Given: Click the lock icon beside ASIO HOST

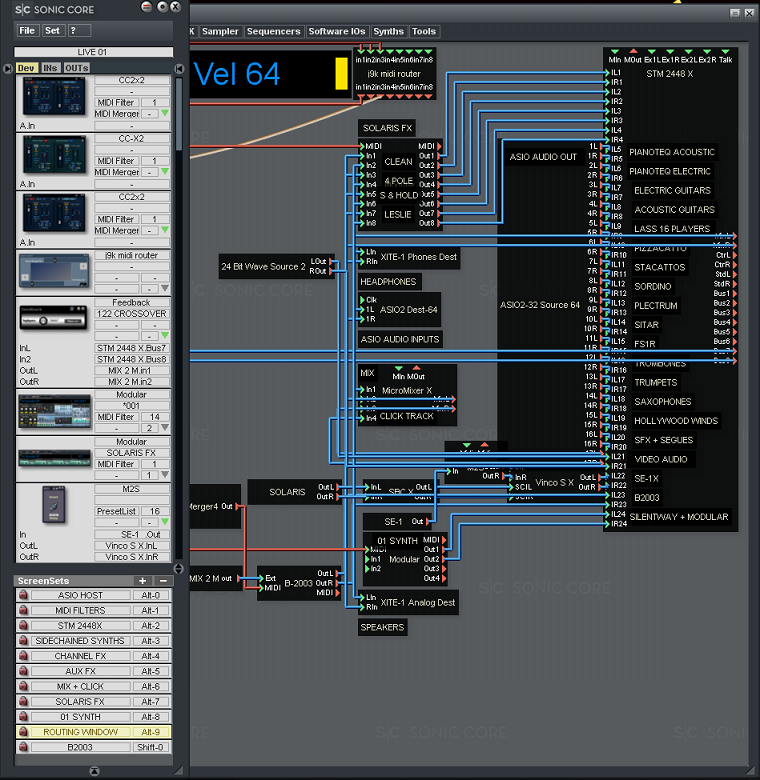Looking at the screenshot, I should pos(23,596).
